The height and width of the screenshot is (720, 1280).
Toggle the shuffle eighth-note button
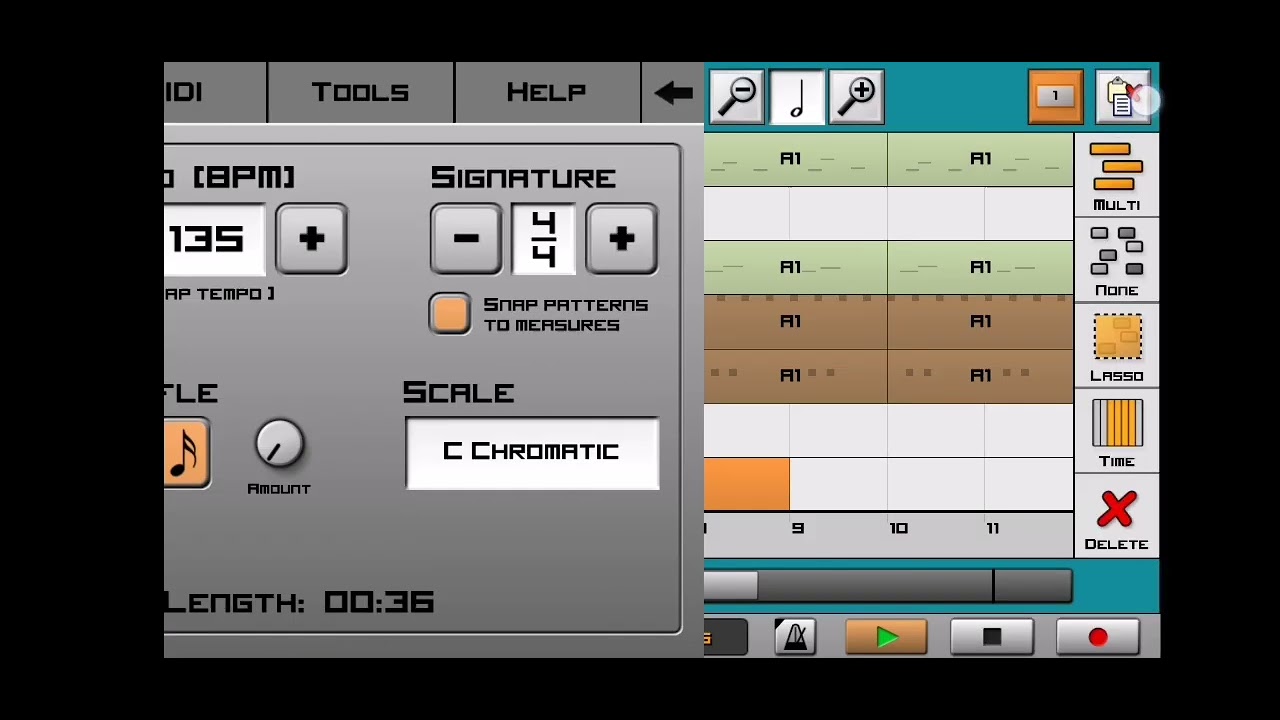pyautogui.click(x=187, y=453)
